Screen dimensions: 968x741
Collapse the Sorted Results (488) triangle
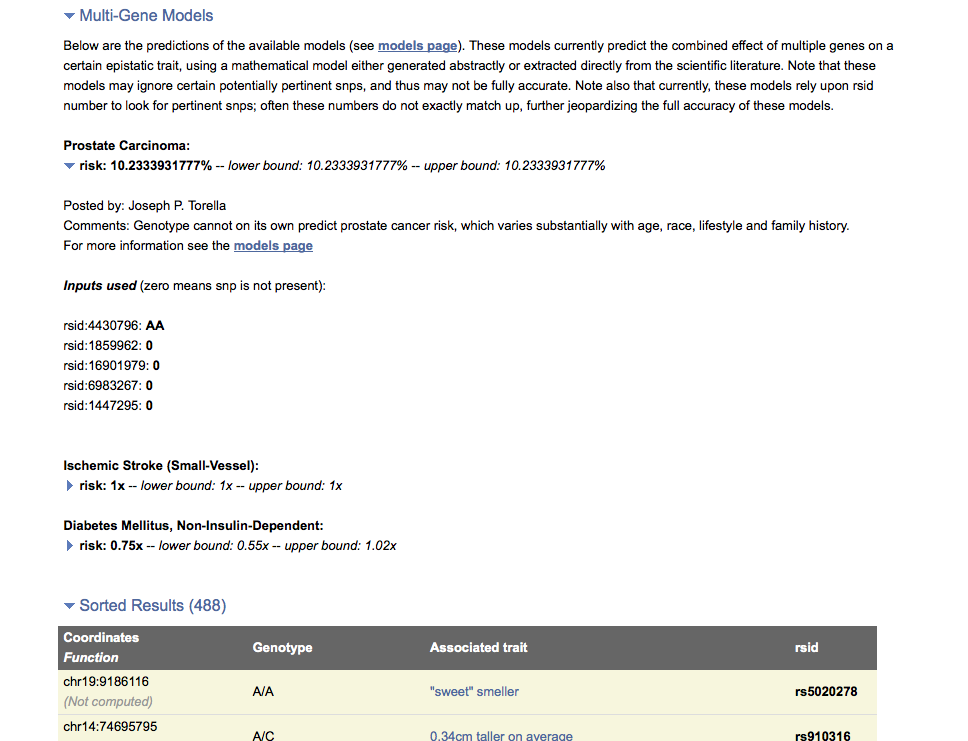click(69, 606)
